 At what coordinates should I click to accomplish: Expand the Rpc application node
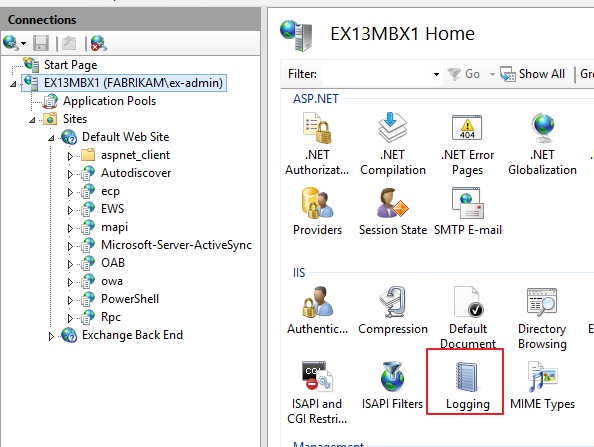[x=70, y=318]
